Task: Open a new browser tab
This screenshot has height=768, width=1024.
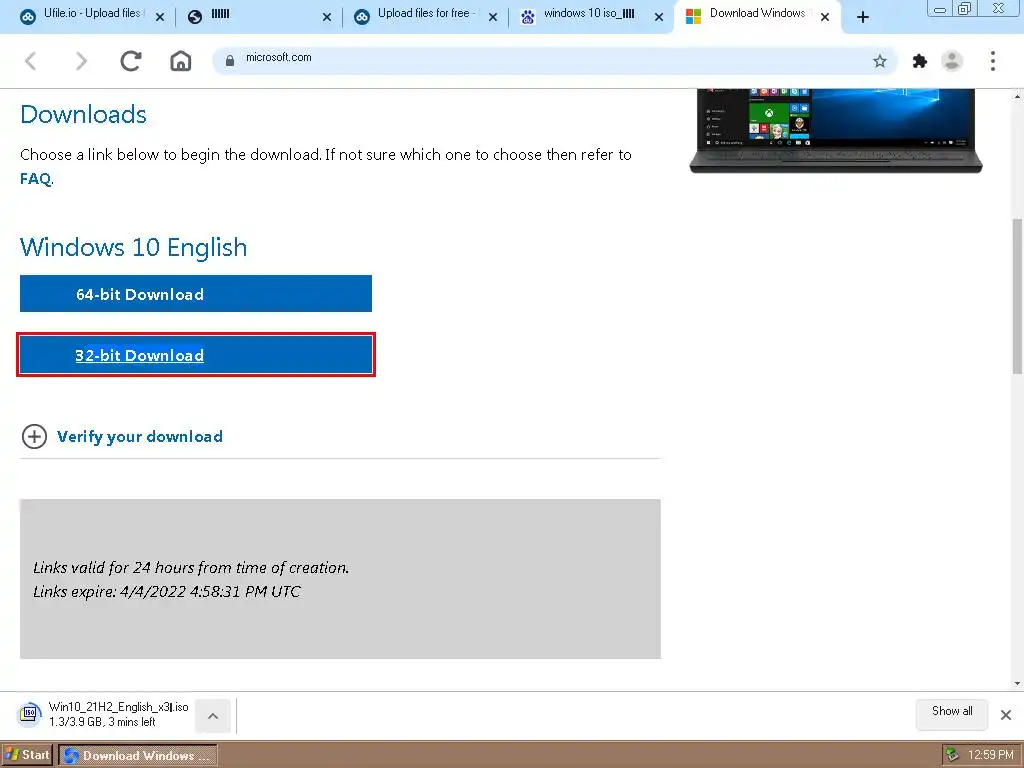Action: pyautogui.click(x=863, y=17)
